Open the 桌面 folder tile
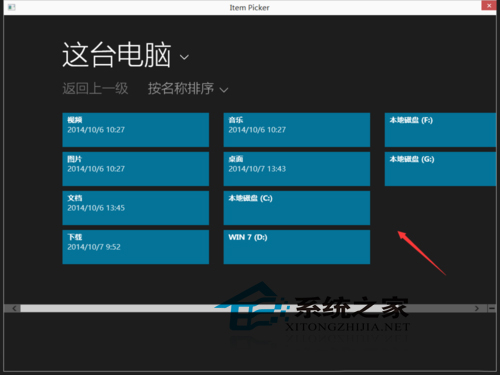This screenshot has width=500, height=375. pyautogui.click(x=297, y=169)
